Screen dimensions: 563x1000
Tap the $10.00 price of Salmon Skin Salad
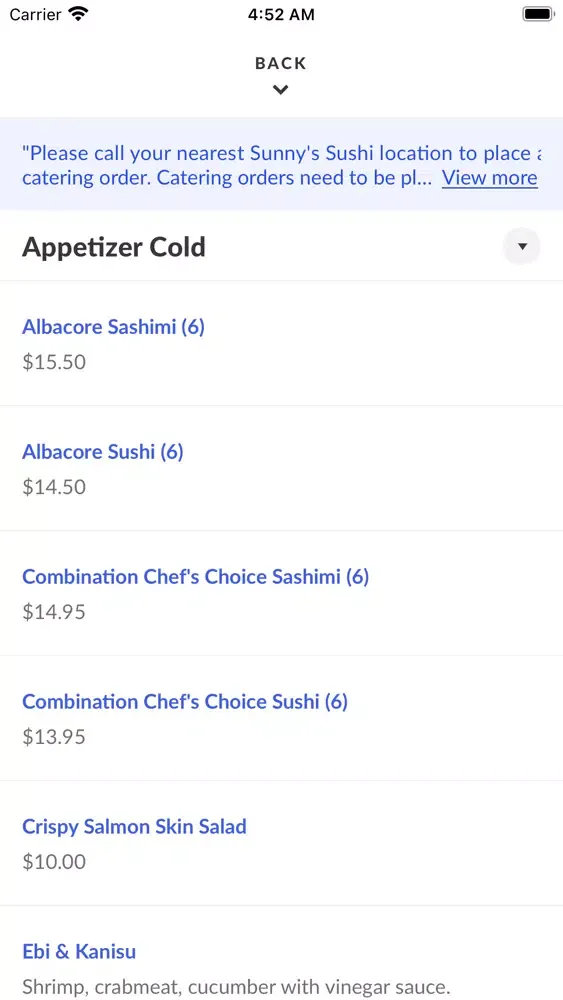click(x=54, y=862)
